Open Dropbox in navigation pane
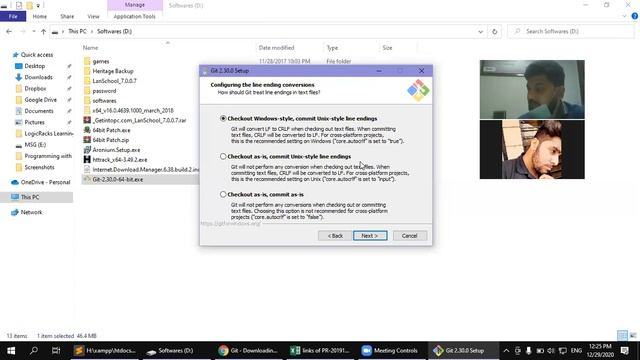The width and height of the screenshot is (640, 360). 35,88
